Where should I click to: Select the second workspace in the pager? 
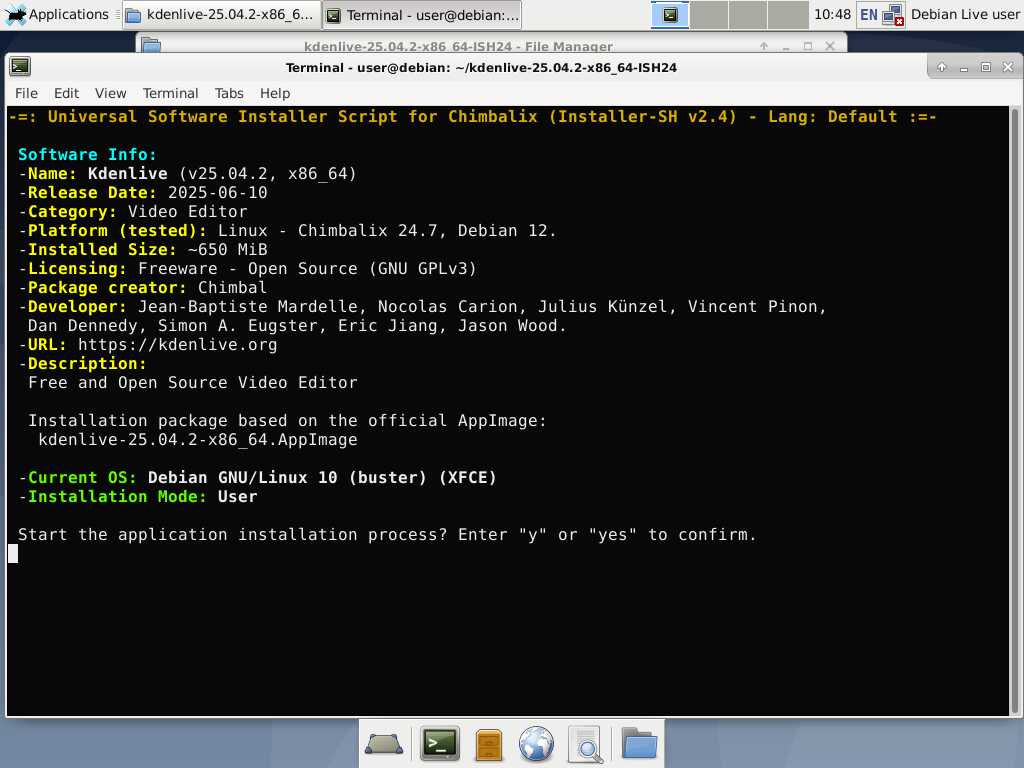(x=709, y=14)
